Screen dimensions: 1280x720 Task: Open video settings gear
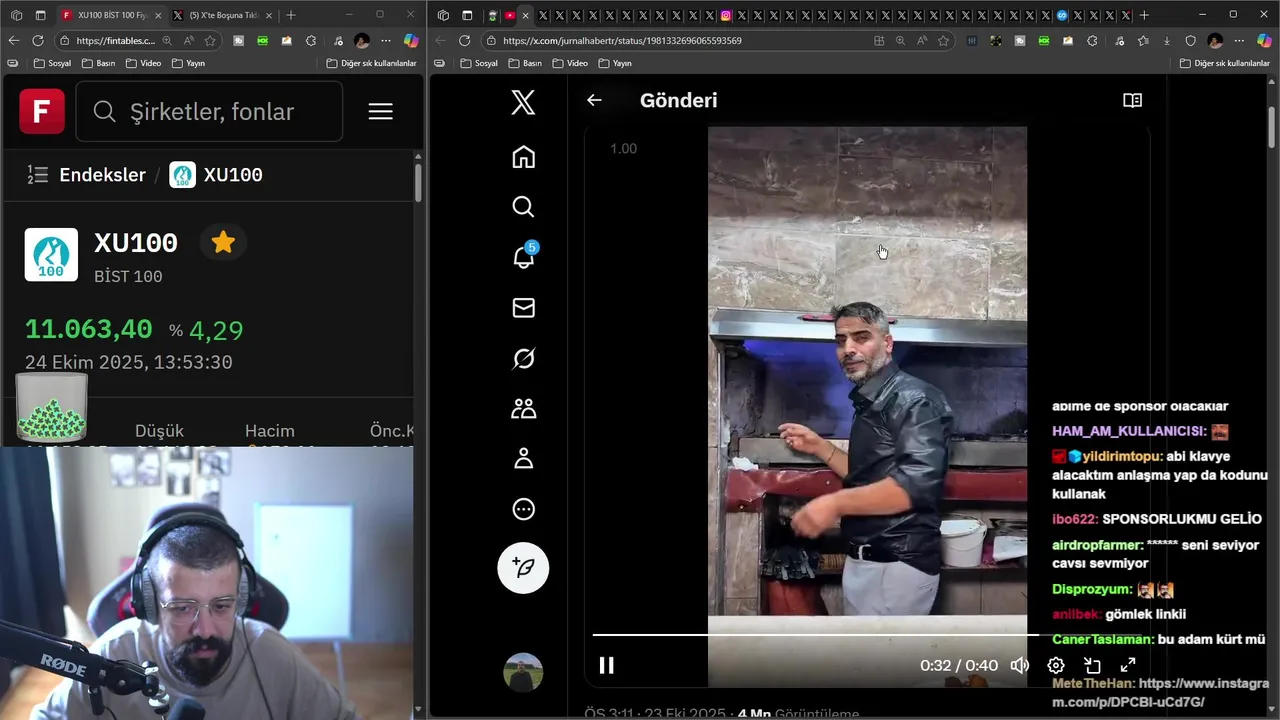1056,665
